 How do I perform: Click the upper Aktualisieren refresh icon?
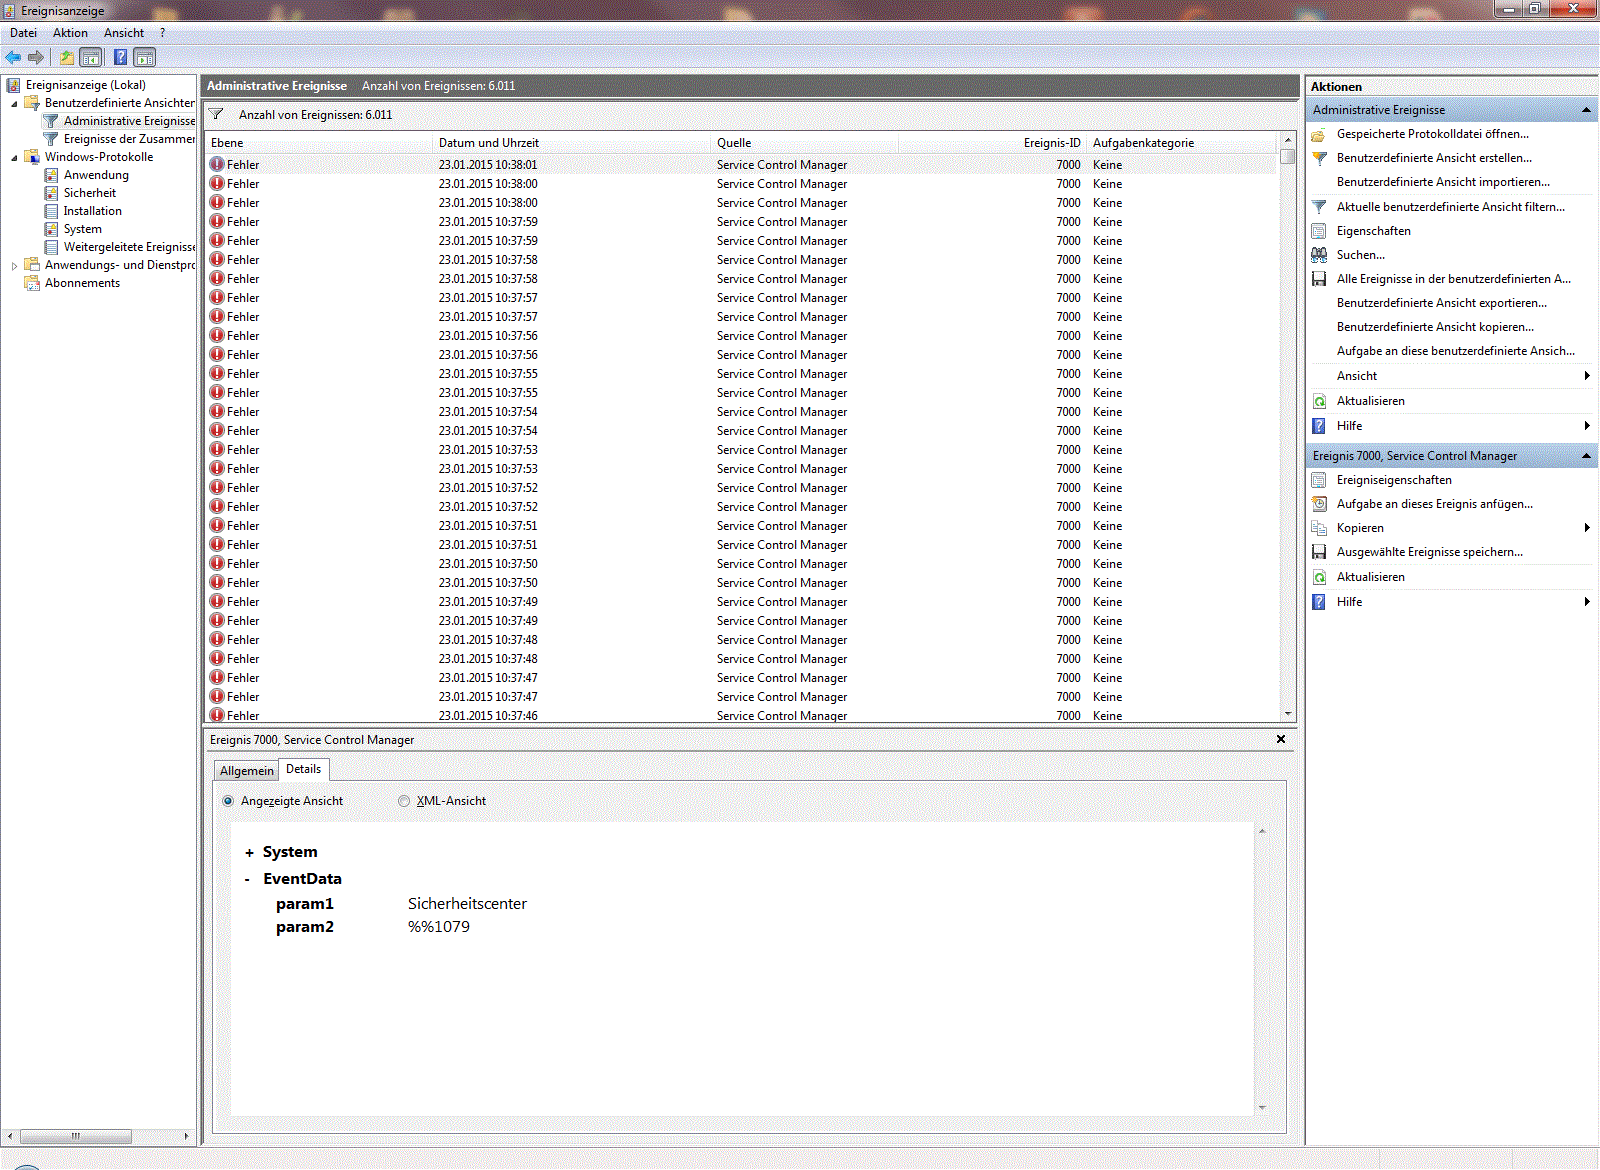coord(1319,401)
